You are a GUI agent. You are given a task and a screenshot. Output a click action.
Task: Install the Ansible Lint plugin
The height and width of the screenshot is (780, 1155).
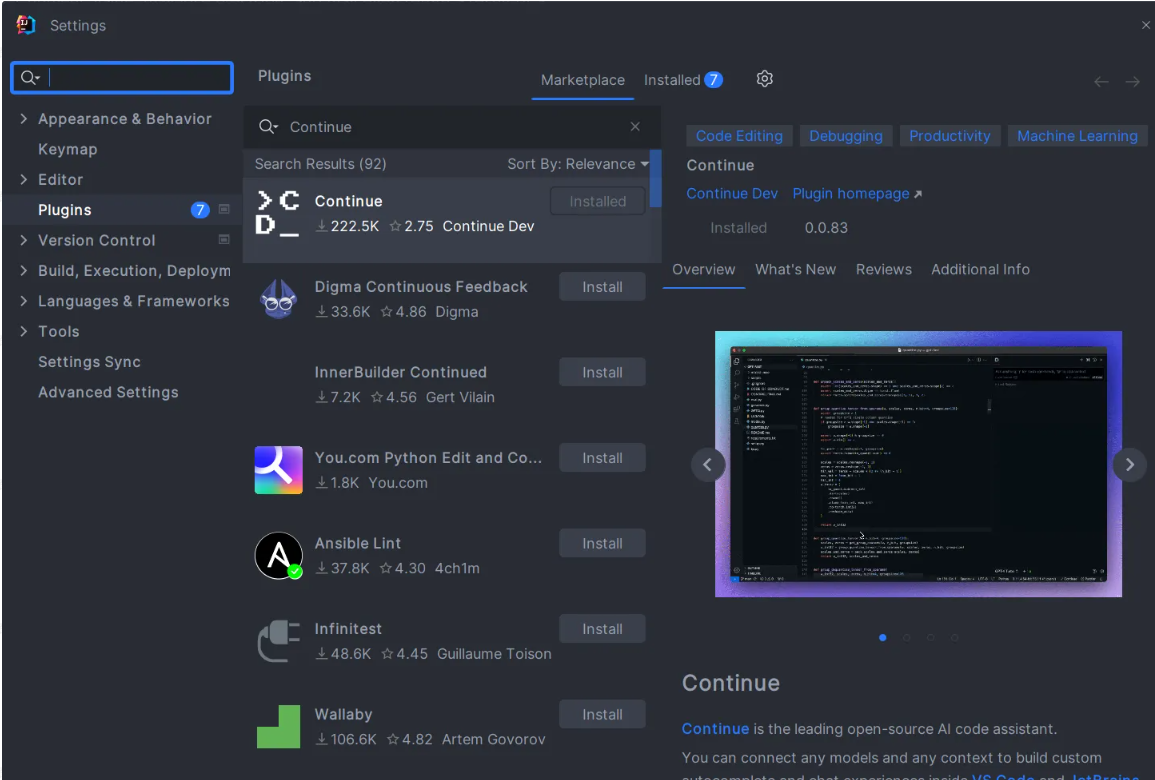(603, 544)
